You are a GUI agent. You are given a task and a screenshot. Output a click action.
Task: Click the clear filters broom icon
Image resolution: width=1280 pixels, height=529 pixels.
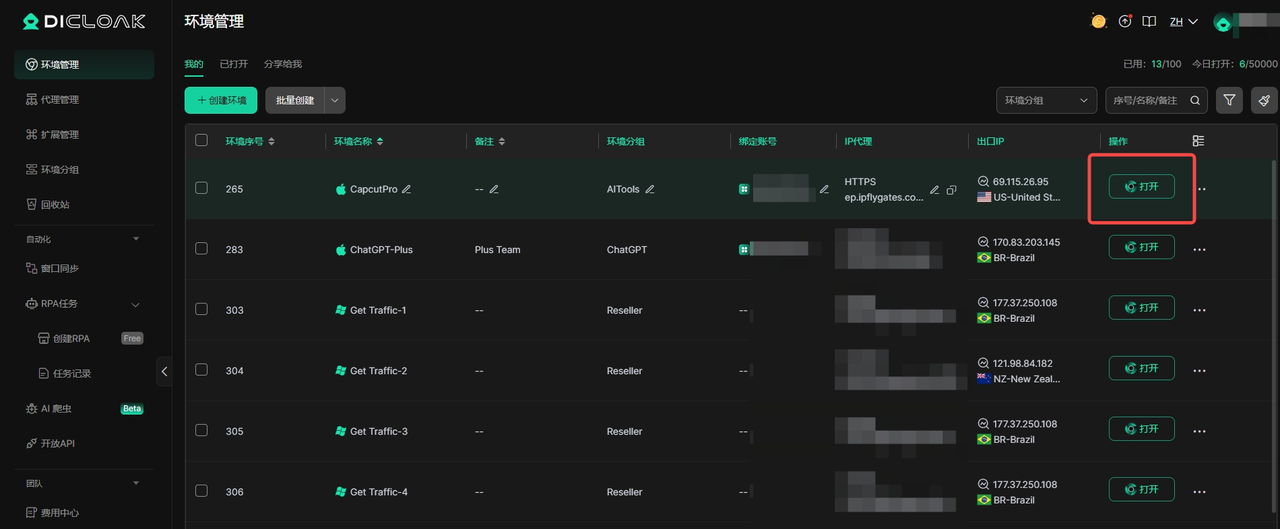tap(1264, 100)
